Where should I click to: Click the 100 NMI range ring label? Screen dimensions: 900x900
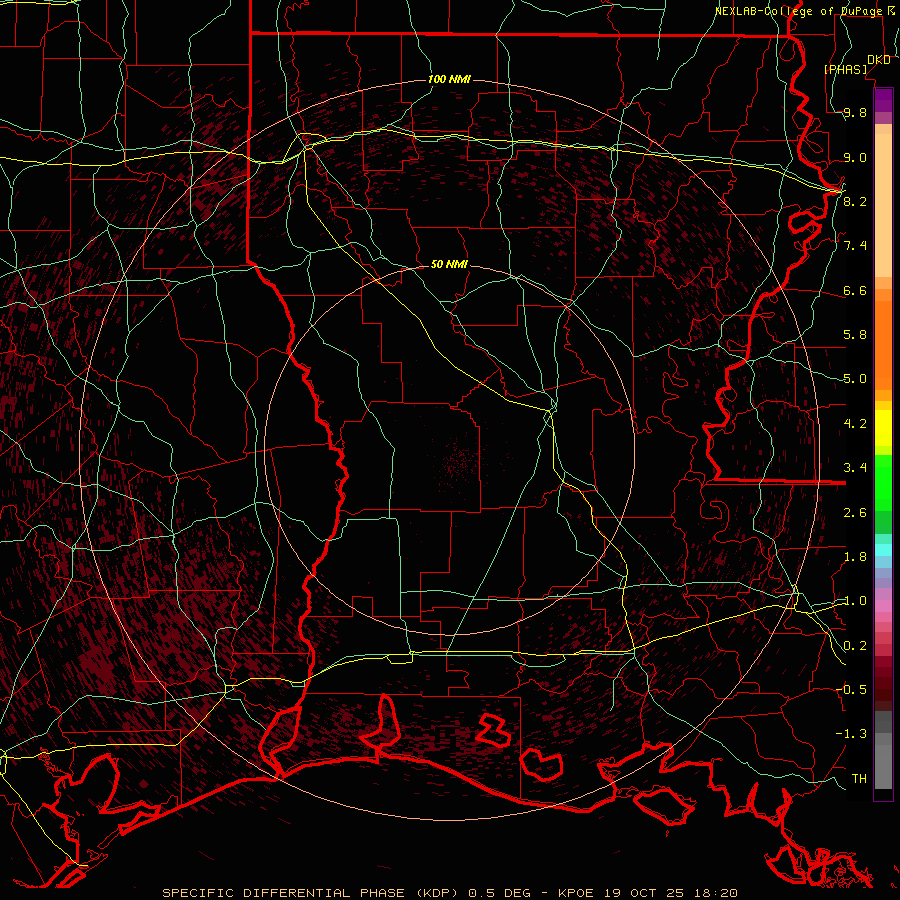click(449, 79)
